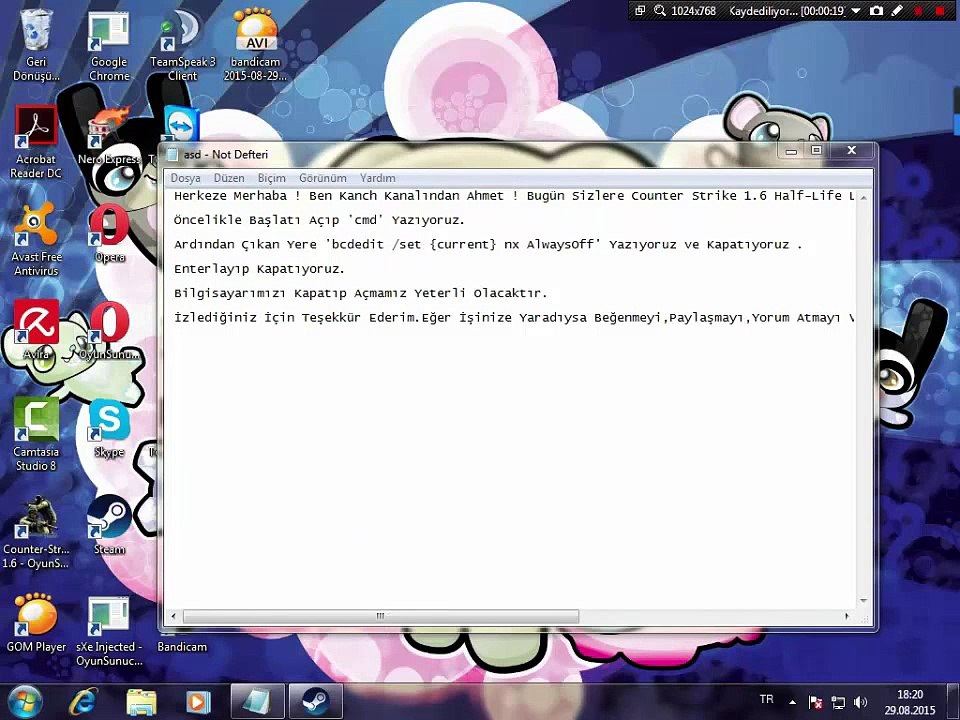Close the asd - Not Defteri window
960x720 pixels.
851,151
